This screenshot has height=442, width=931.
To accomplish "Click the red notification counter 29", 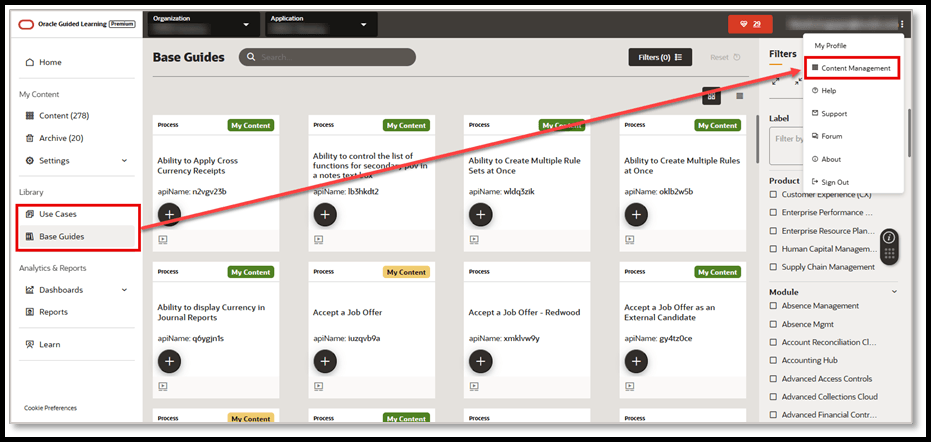I will point(750,24).
